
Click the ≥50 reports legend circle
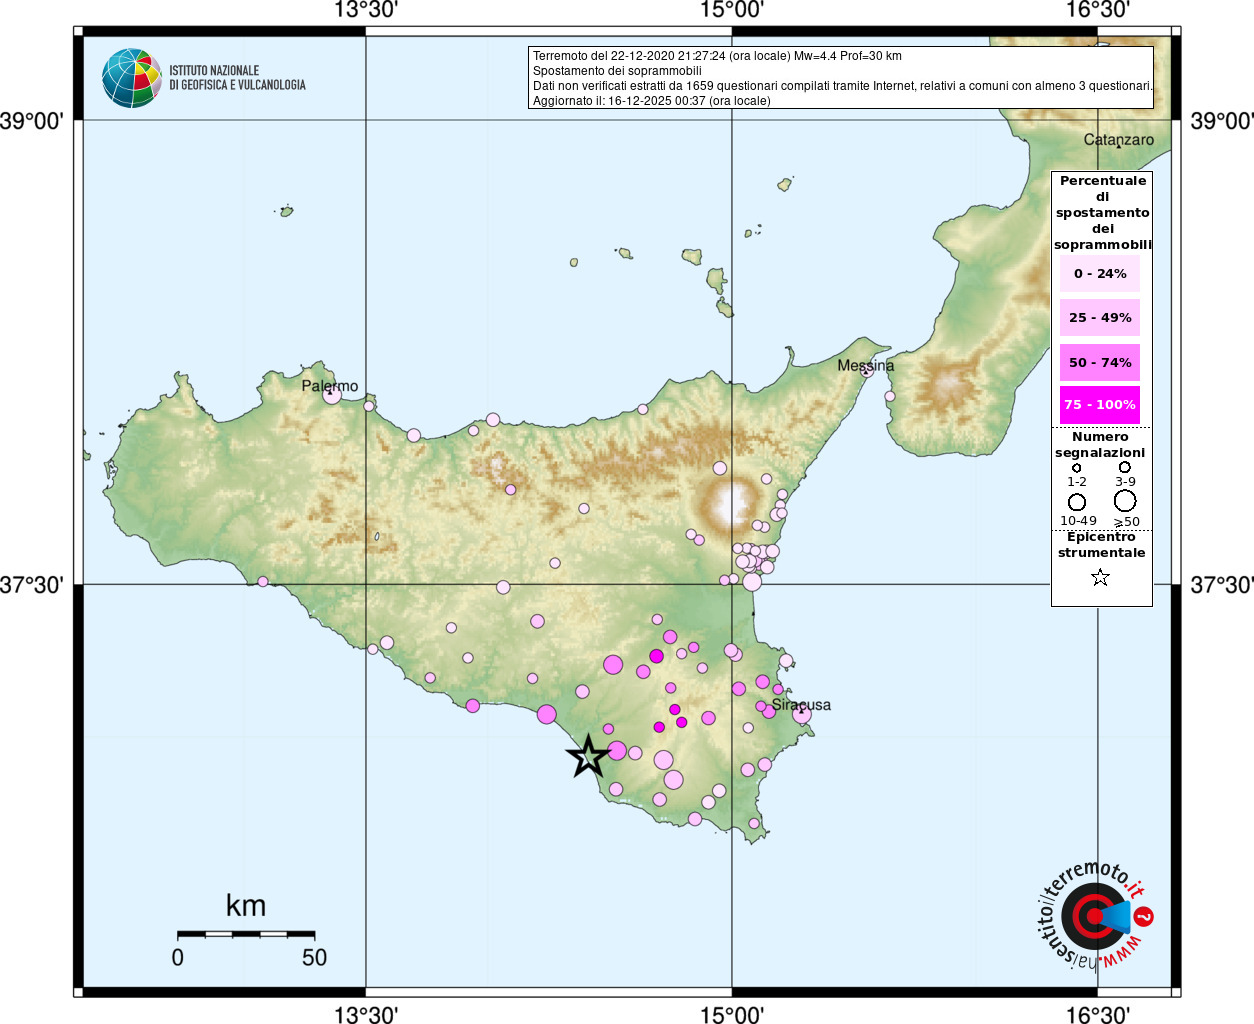1125,500
